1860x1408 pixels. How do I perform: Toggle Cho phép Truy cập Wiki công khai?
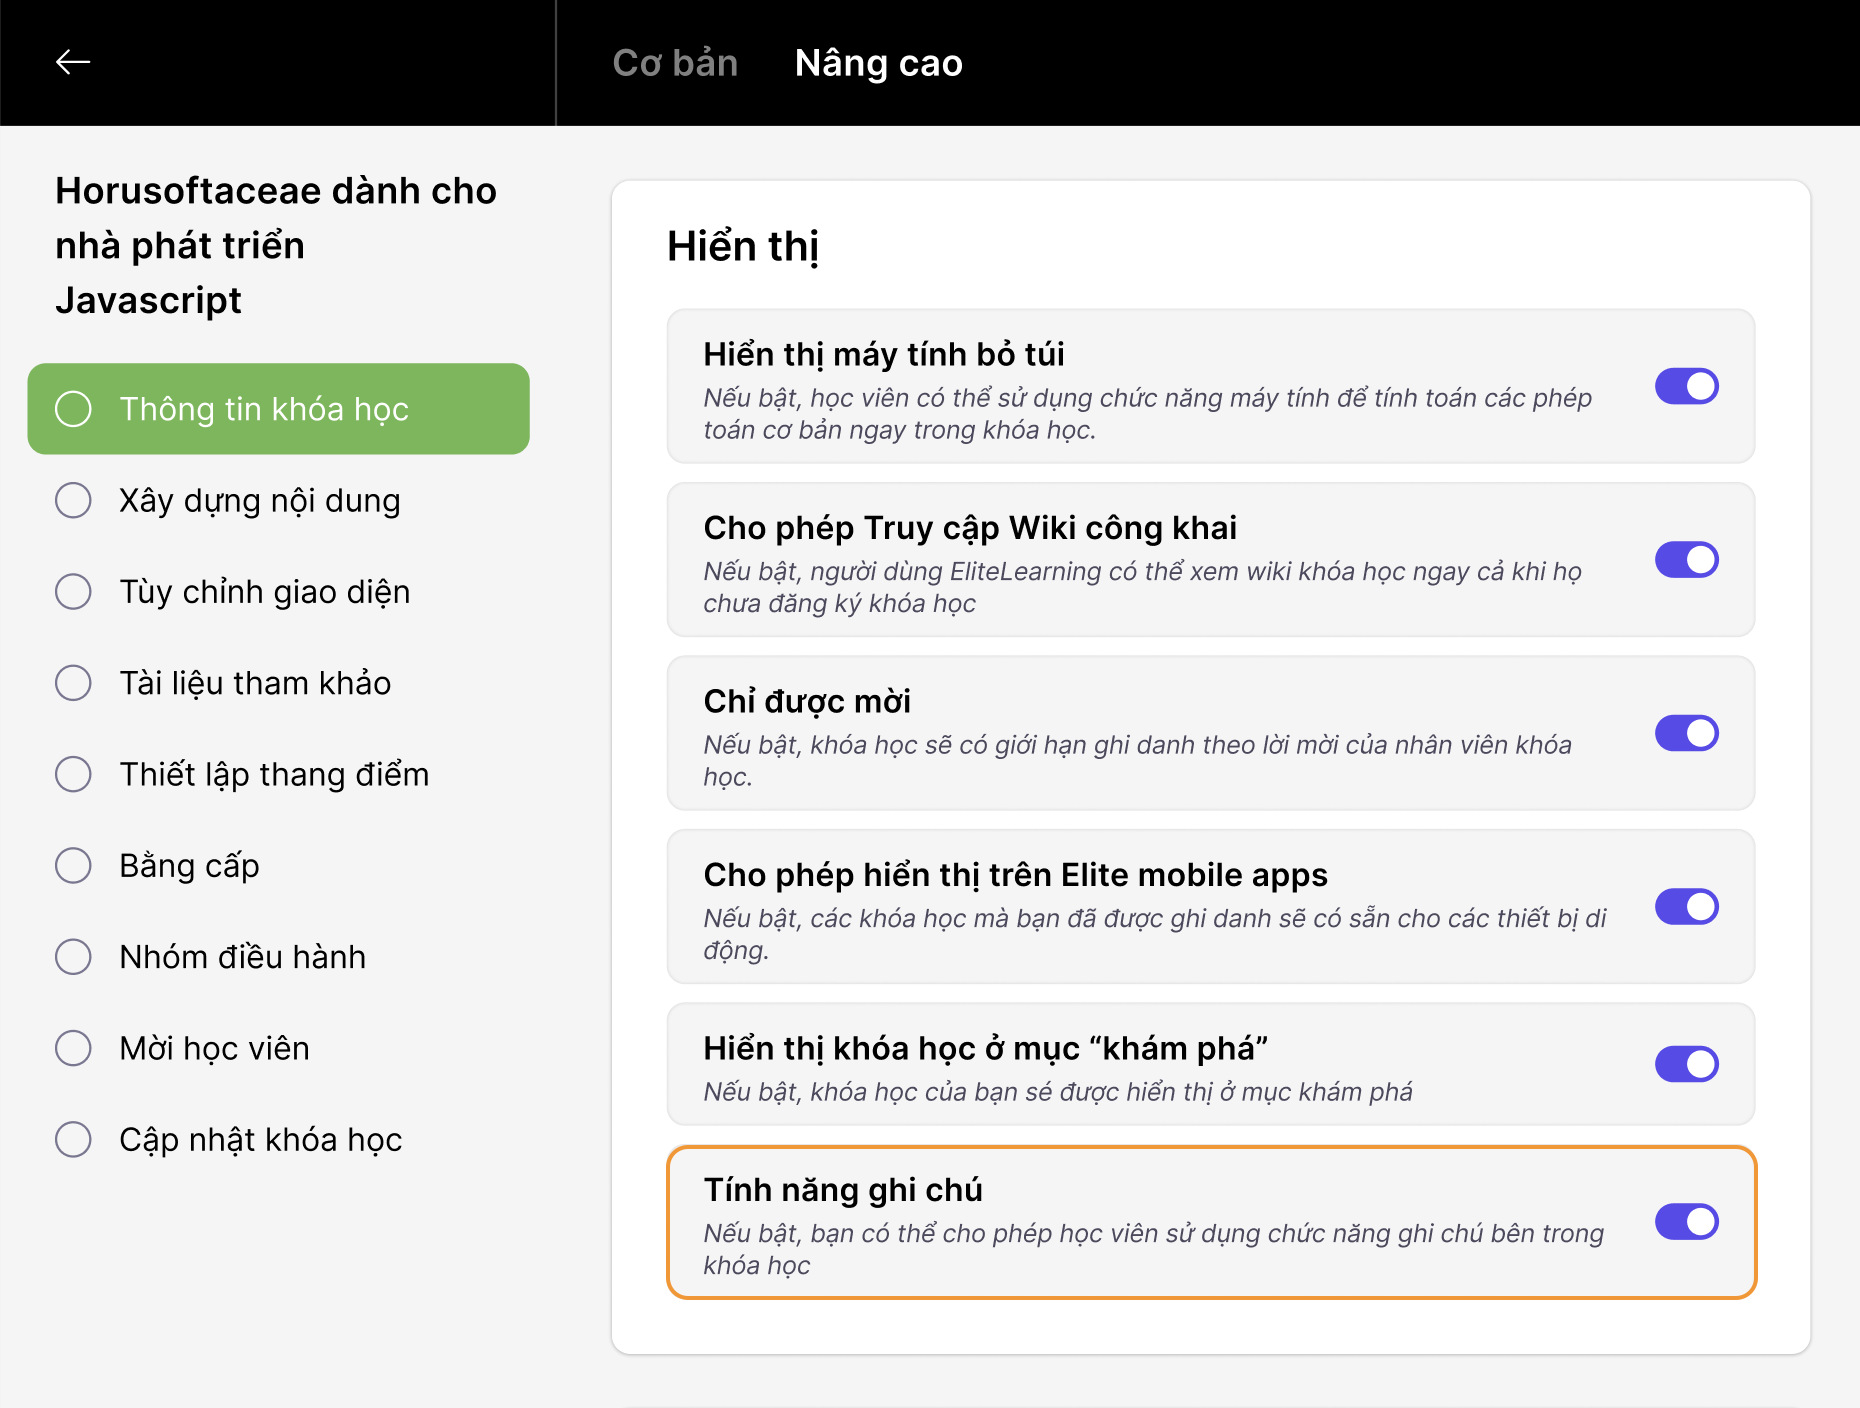click(1686, 560)
